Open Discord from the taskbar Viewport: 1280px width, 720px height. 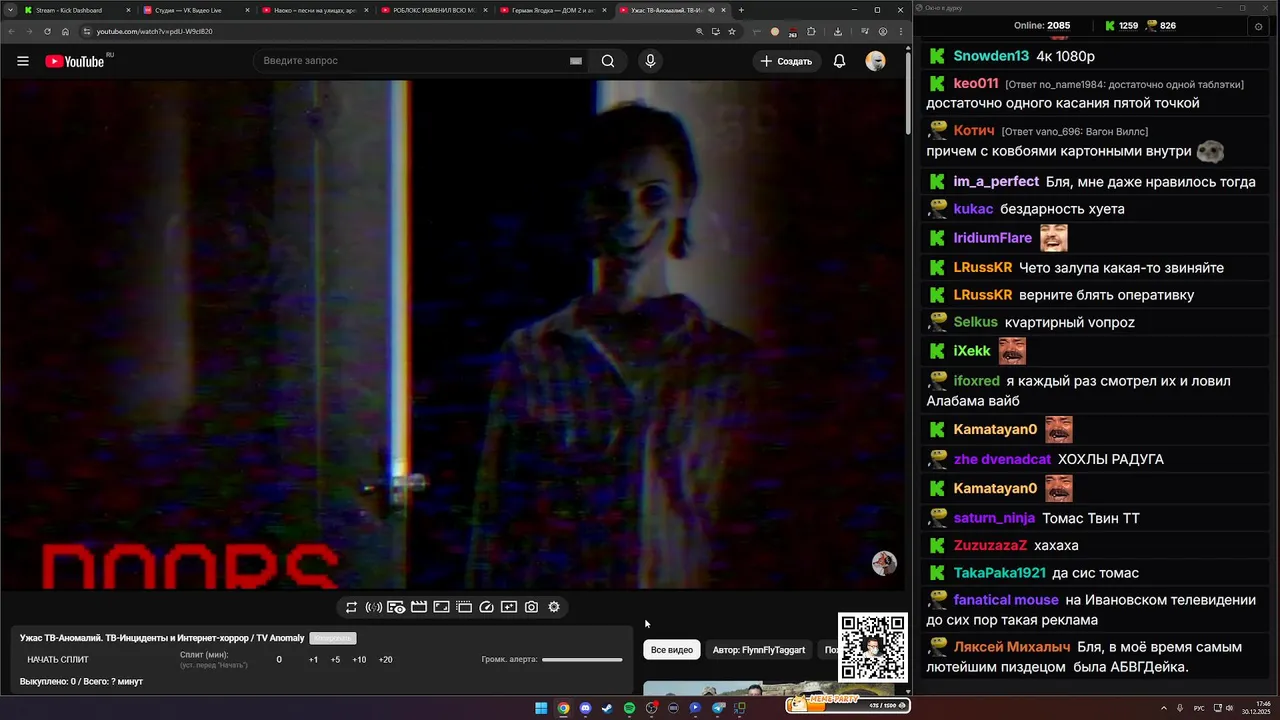tap(585, 708)
